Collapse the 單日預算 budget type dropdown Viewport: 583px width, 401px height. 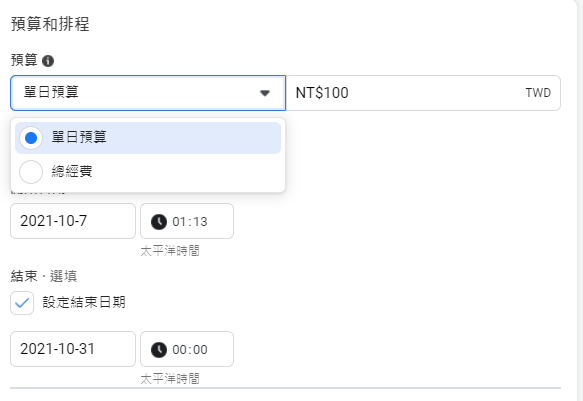coord(148,93)
